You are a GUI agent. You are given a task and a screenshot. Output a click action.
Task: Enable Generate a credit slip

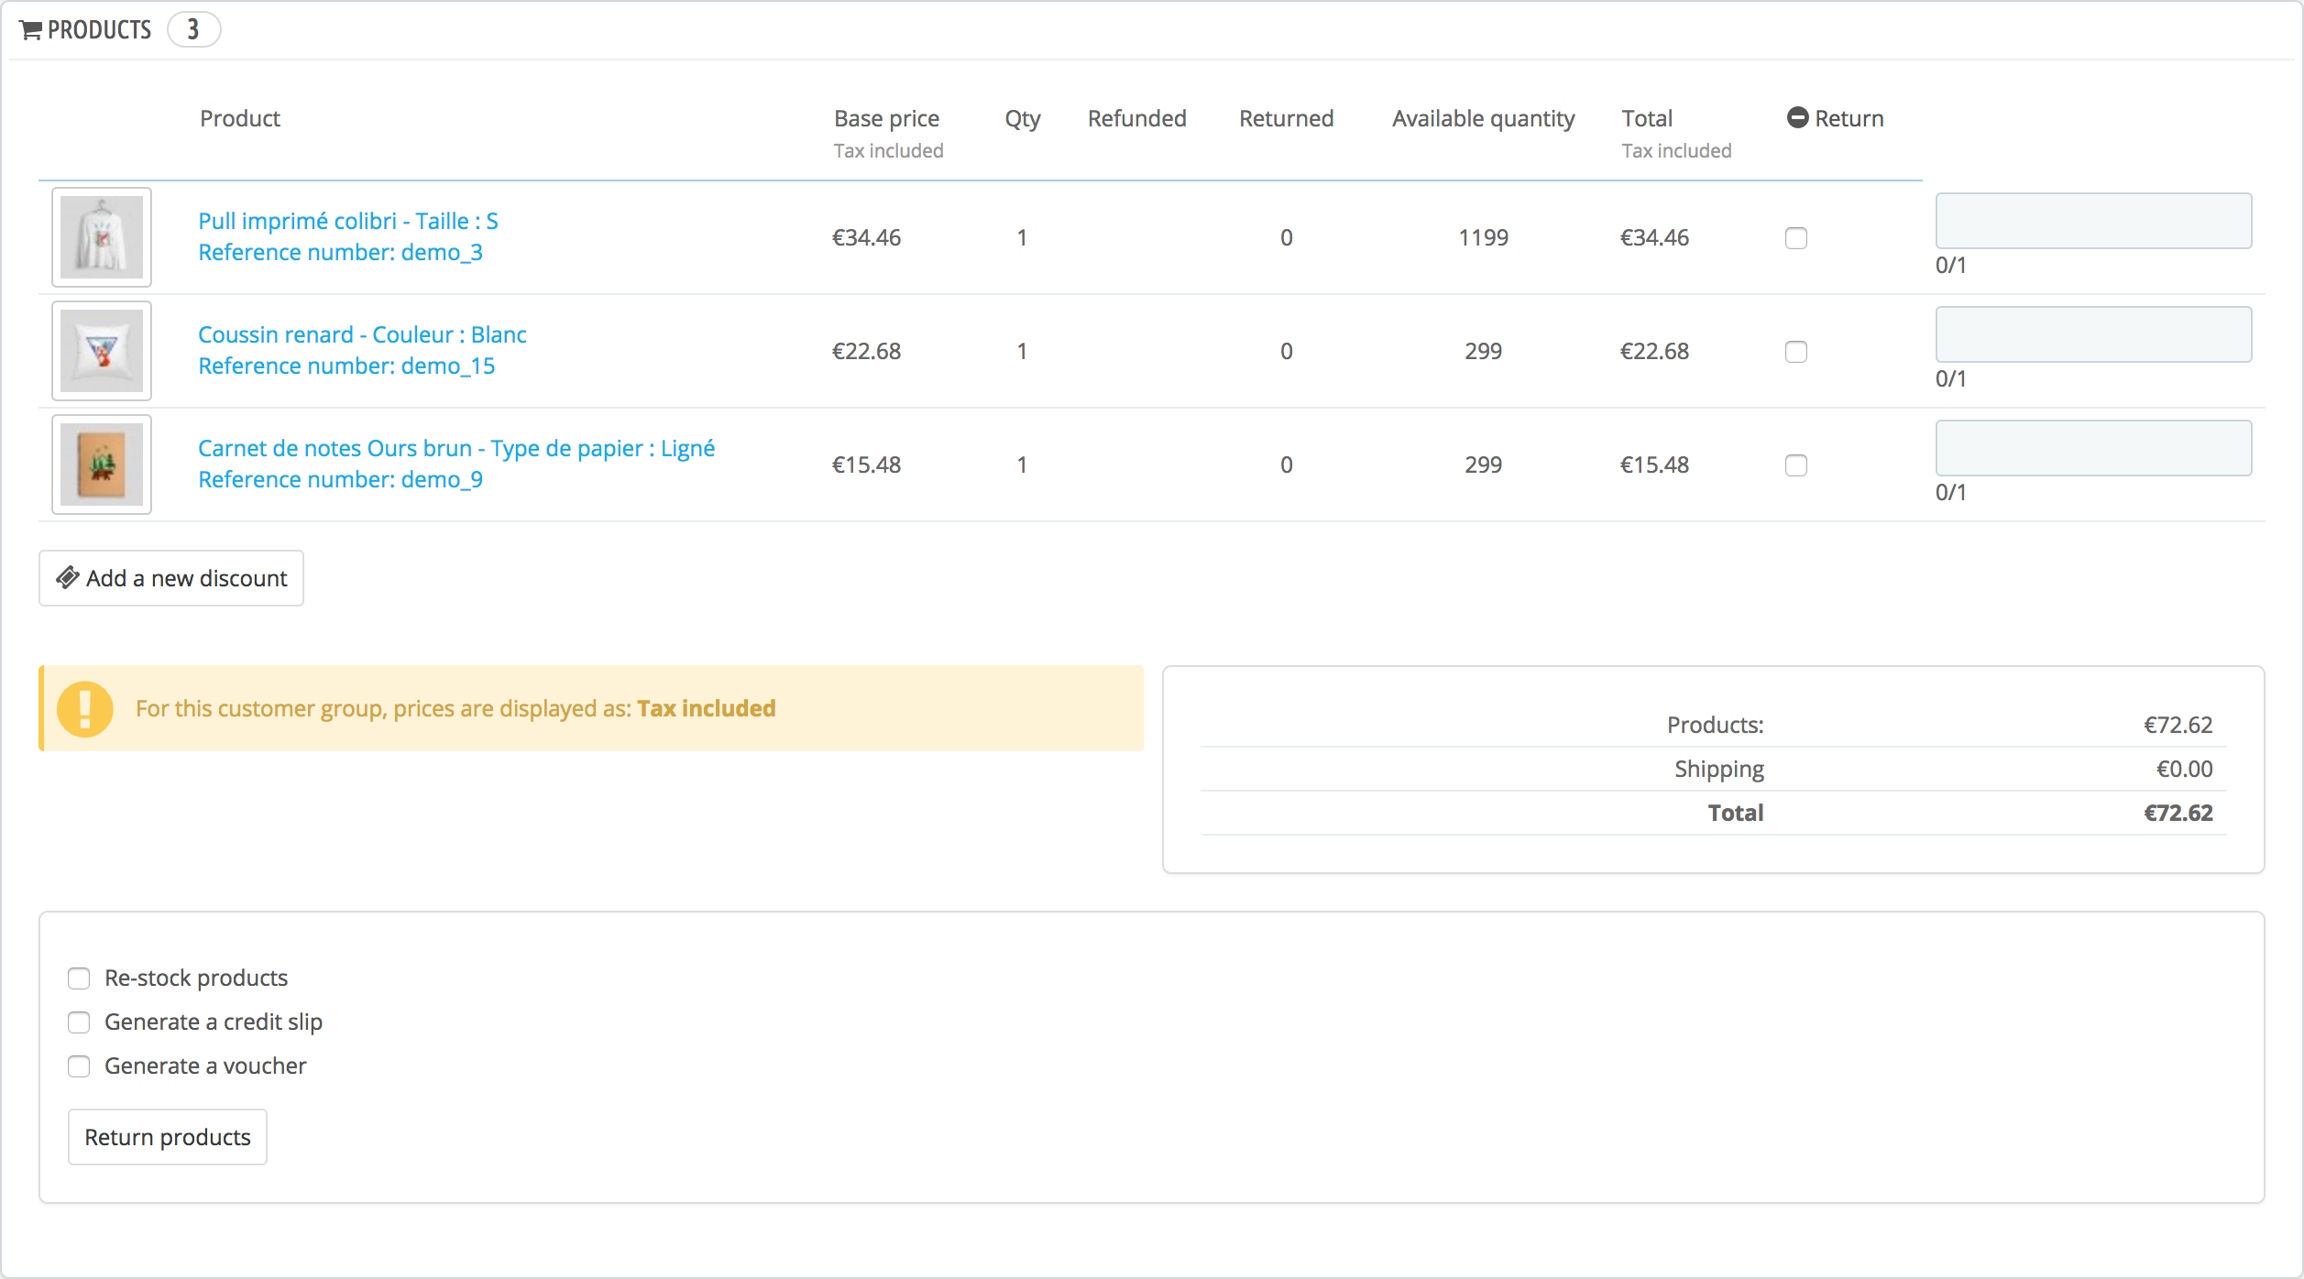click(x=79, y=1022)
